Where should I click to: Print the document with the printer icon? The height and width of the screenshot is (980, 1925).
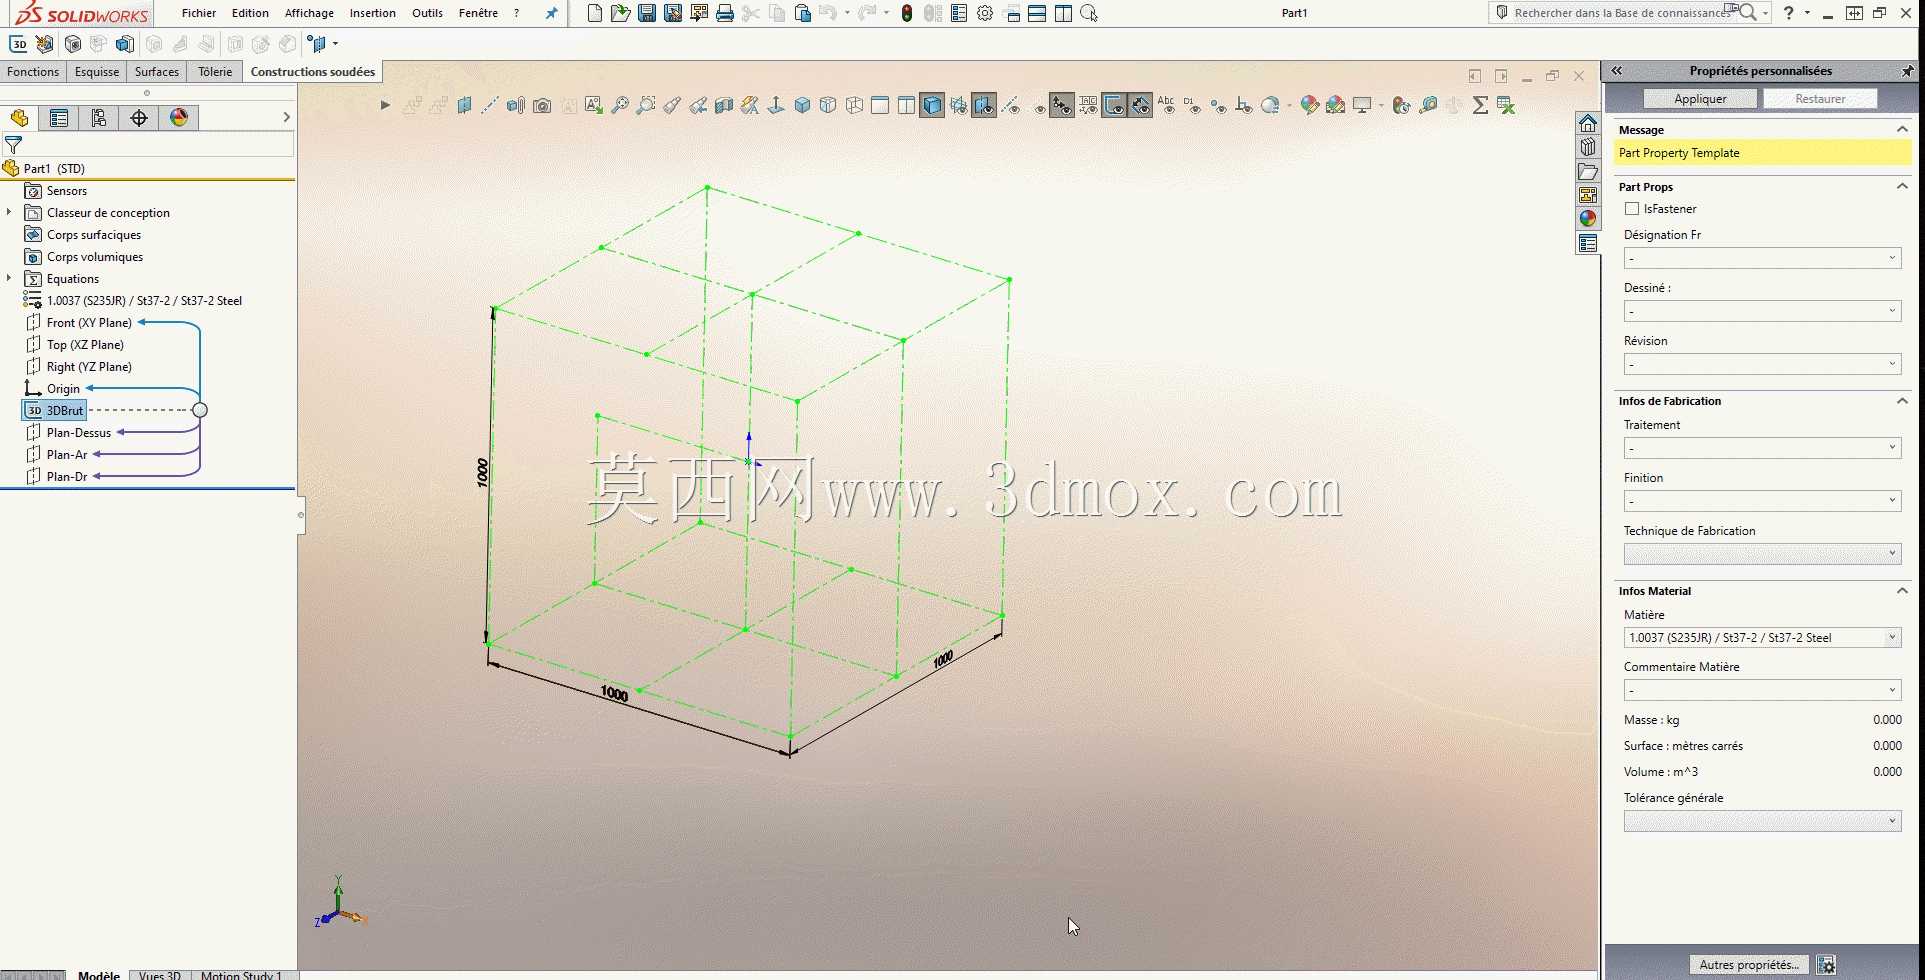tap(725, 13)
